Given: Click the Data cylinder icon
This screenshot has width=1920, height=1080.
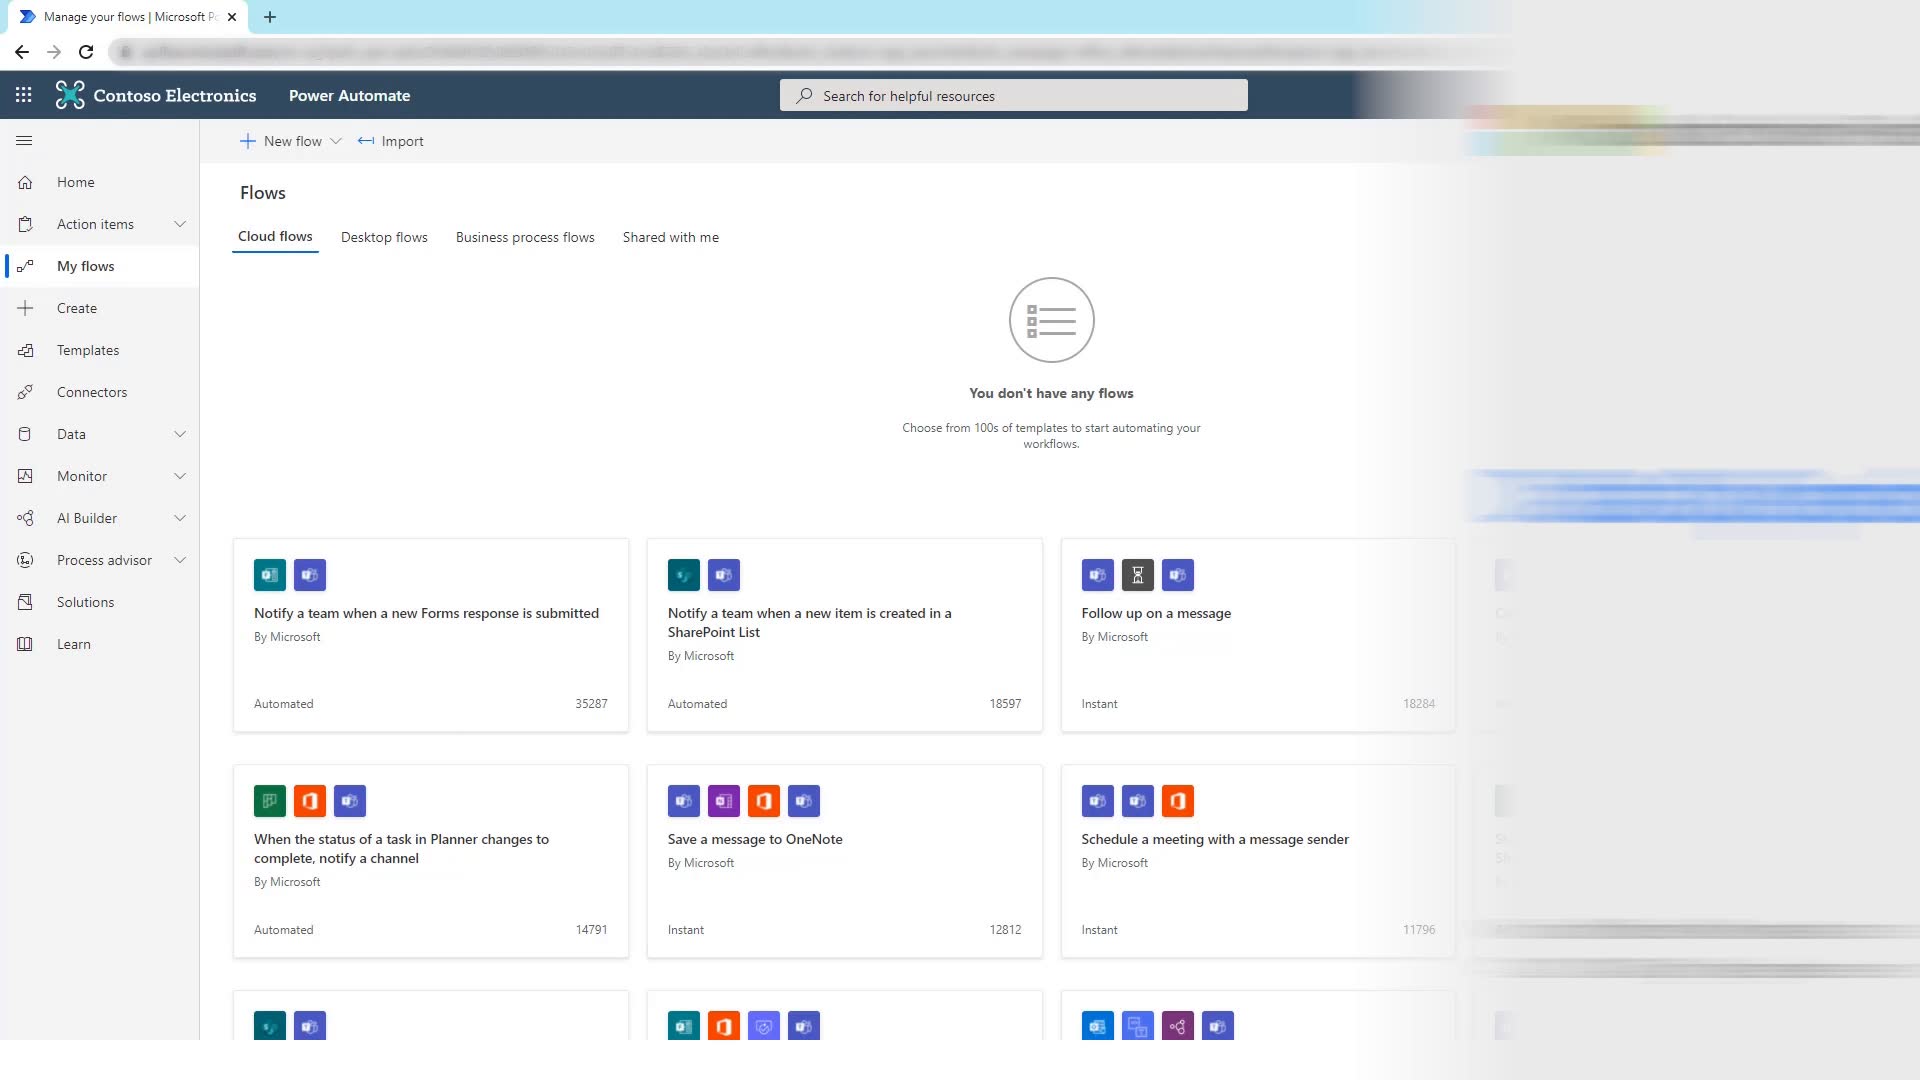Looking at the screenshot, I should click(x=25, y=434).
